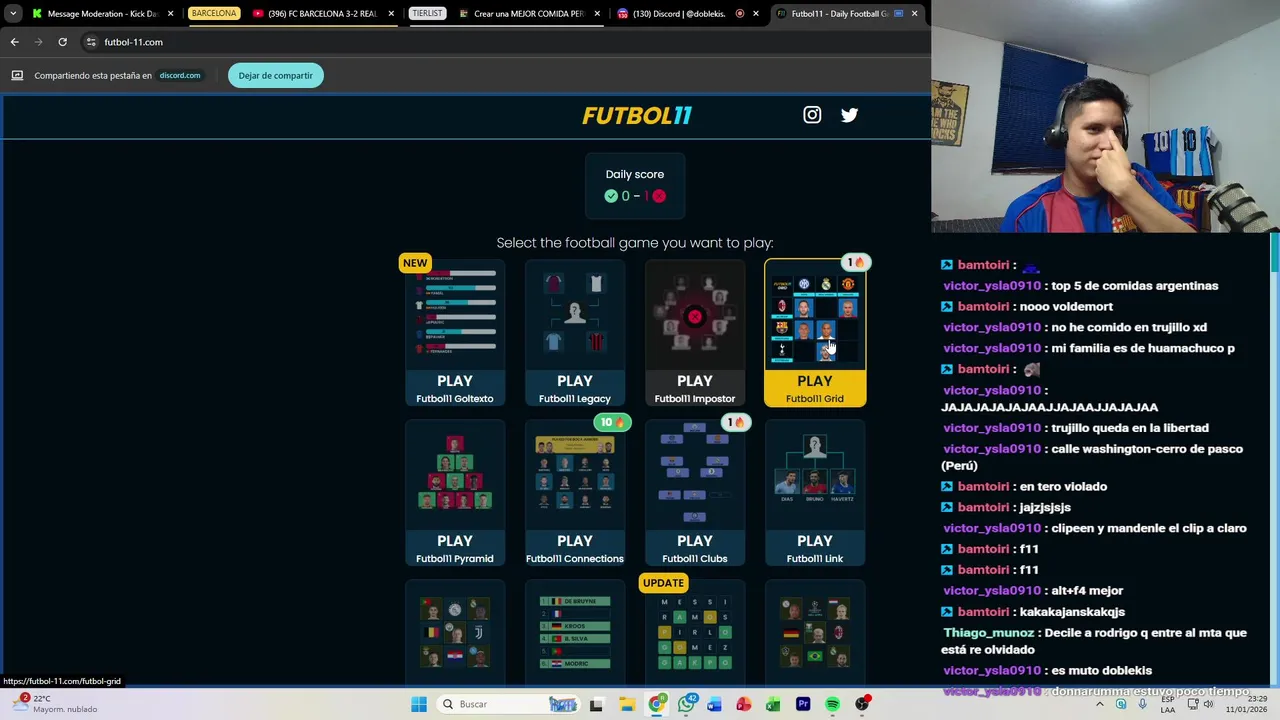Click the BARCELONA tab group label
The width and height of the screenshot is (1280, 720).
pos(214,14)
